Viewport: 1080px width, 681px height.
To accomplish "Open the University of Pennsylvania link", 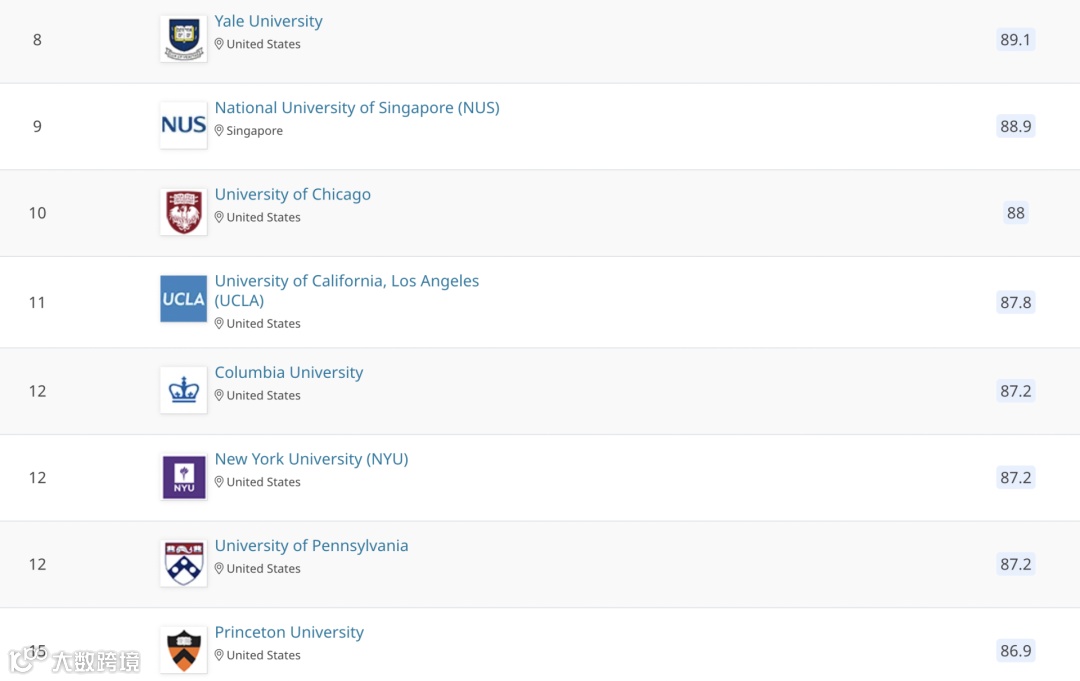I will click(311, 545).
